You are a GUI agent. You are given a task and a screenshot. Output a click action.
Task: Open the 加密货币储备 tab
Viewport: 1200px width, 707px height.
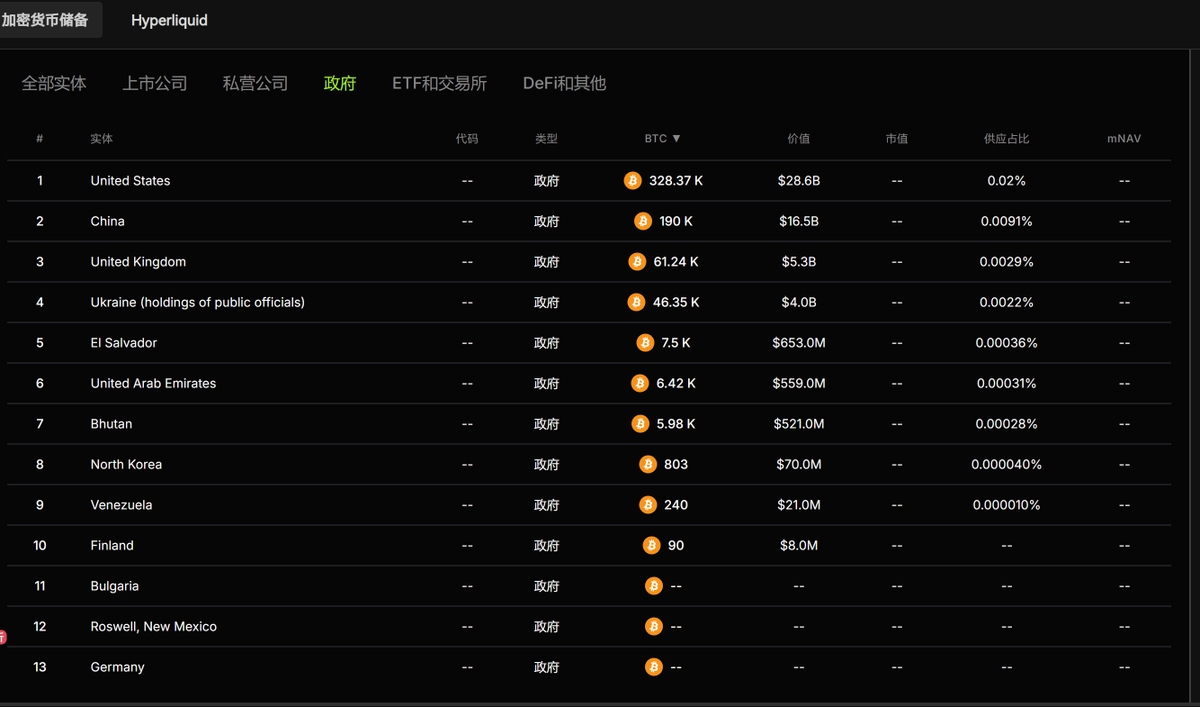click(x=46, y=20)
